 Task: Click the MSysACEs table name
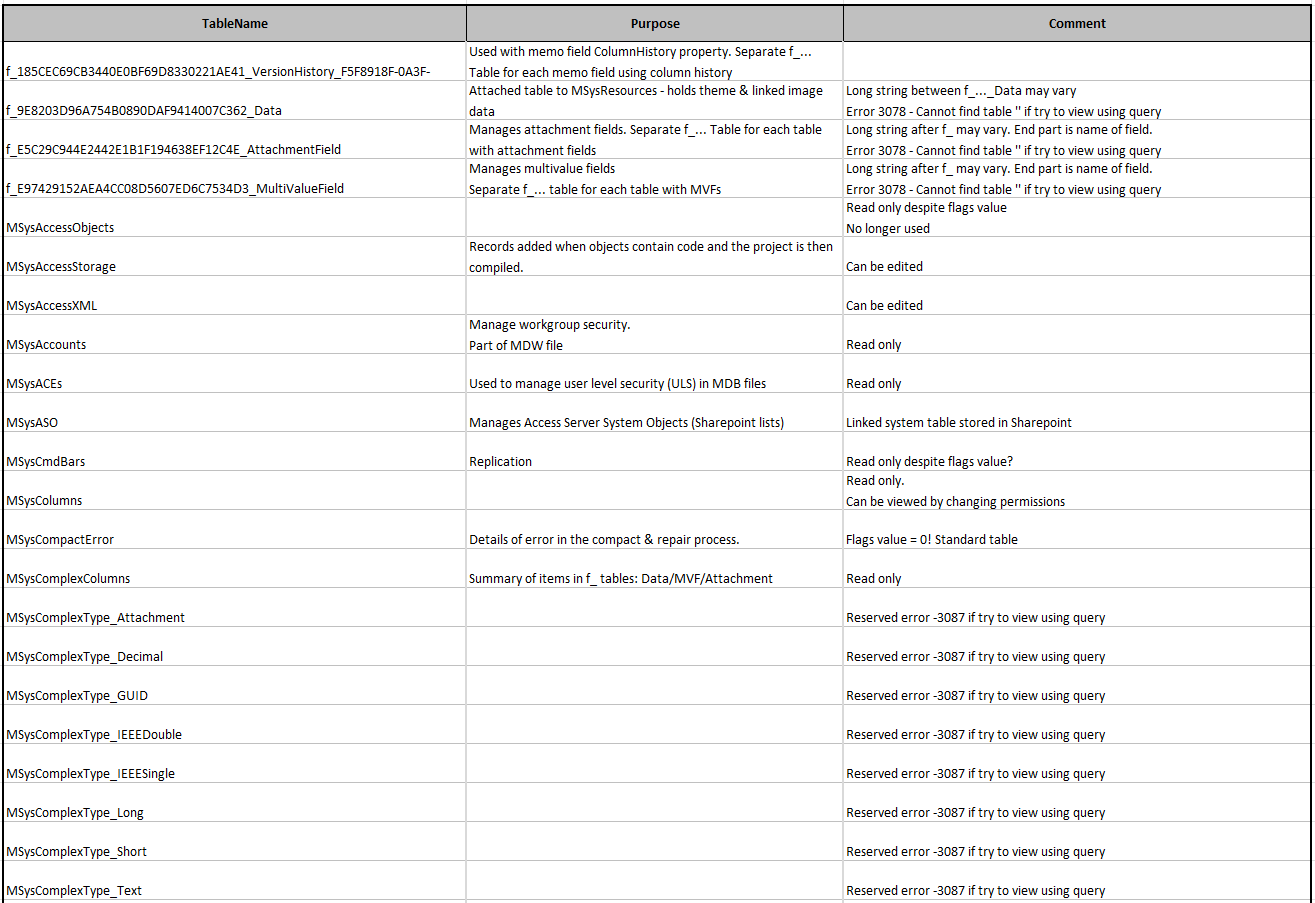[x=234, y=374]
